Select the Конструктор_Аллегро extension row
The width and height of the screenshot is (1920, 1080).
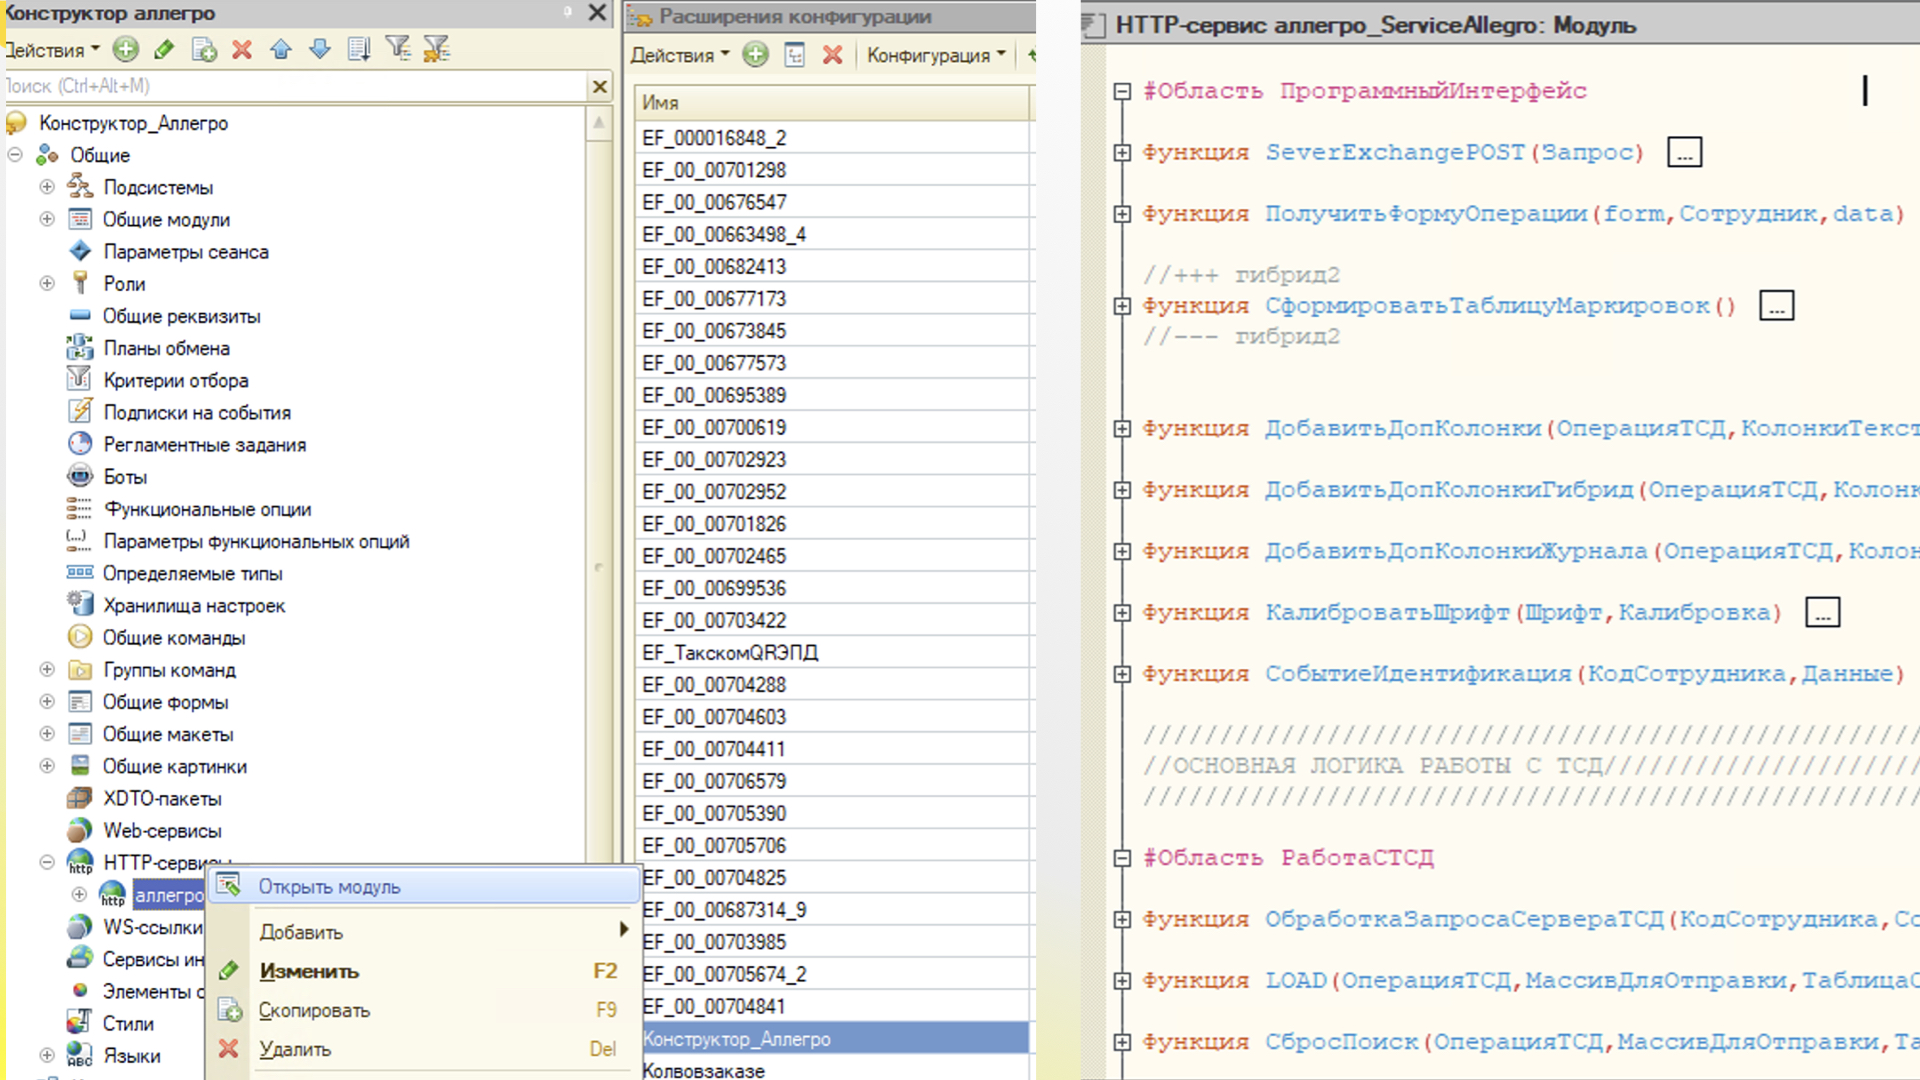(832, 1039)
